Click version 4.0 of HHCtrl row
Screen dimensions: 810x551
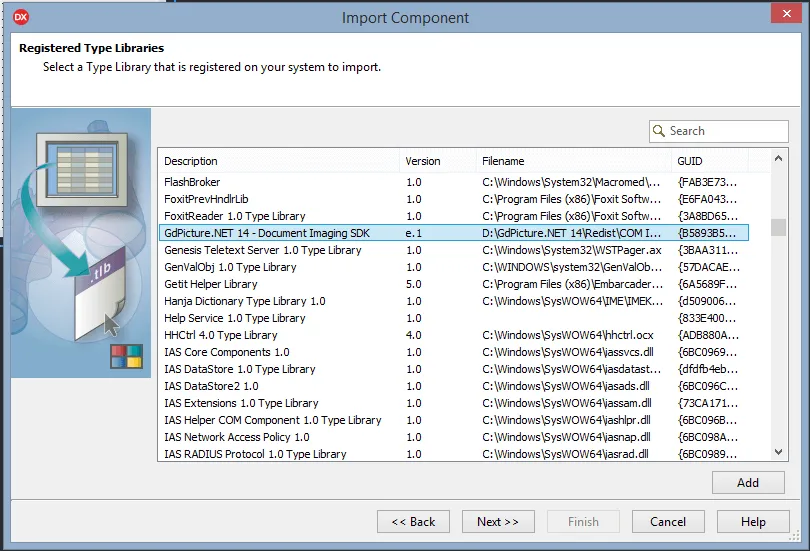(x=414, y=335)
